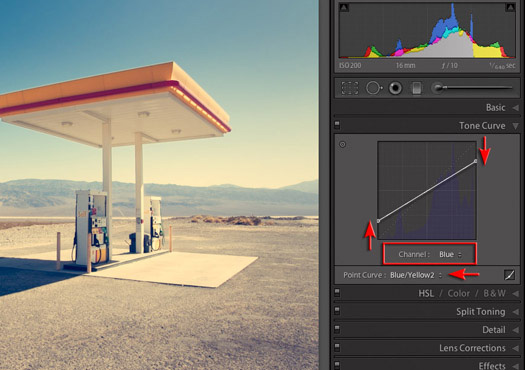The height and width of the screenshot is (370, 525).
Task: Toggle shadow clipping indicator in histogram
Action: coord(344,7)
